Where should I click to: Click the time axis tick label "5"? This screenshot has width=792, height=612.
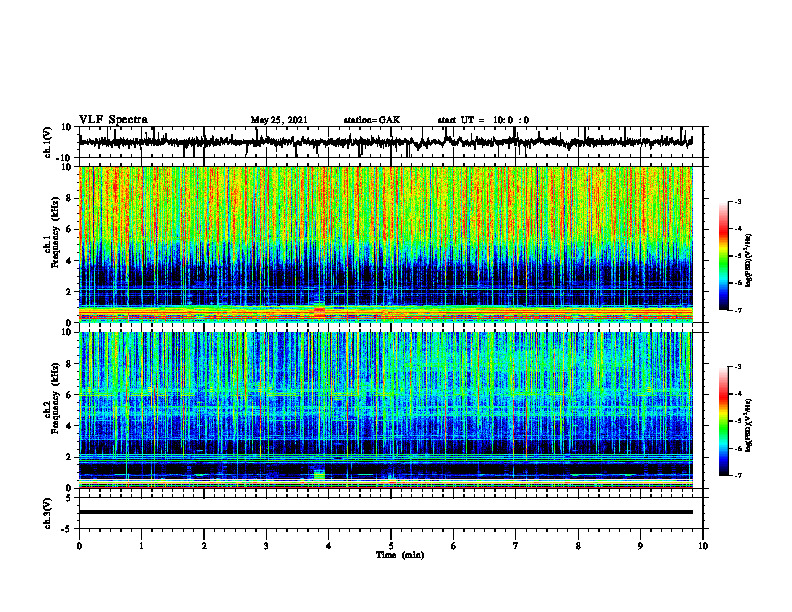(x=391, y=546)
